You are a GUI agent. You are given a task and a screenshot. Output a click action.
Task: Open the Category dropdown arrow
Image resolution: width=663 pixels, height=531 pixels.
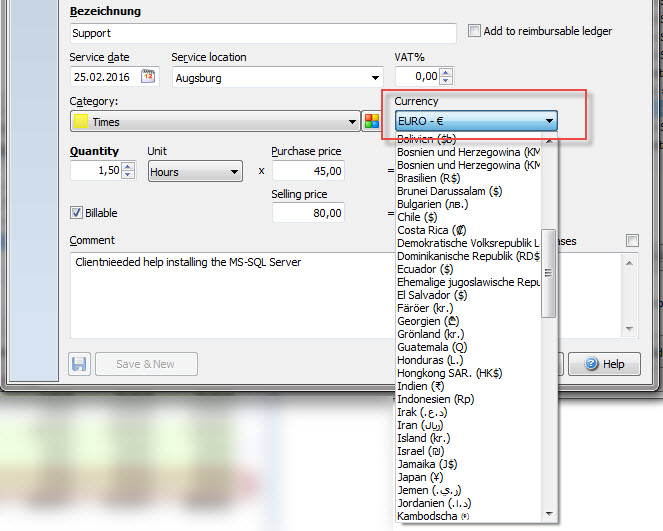pos(352,122)
